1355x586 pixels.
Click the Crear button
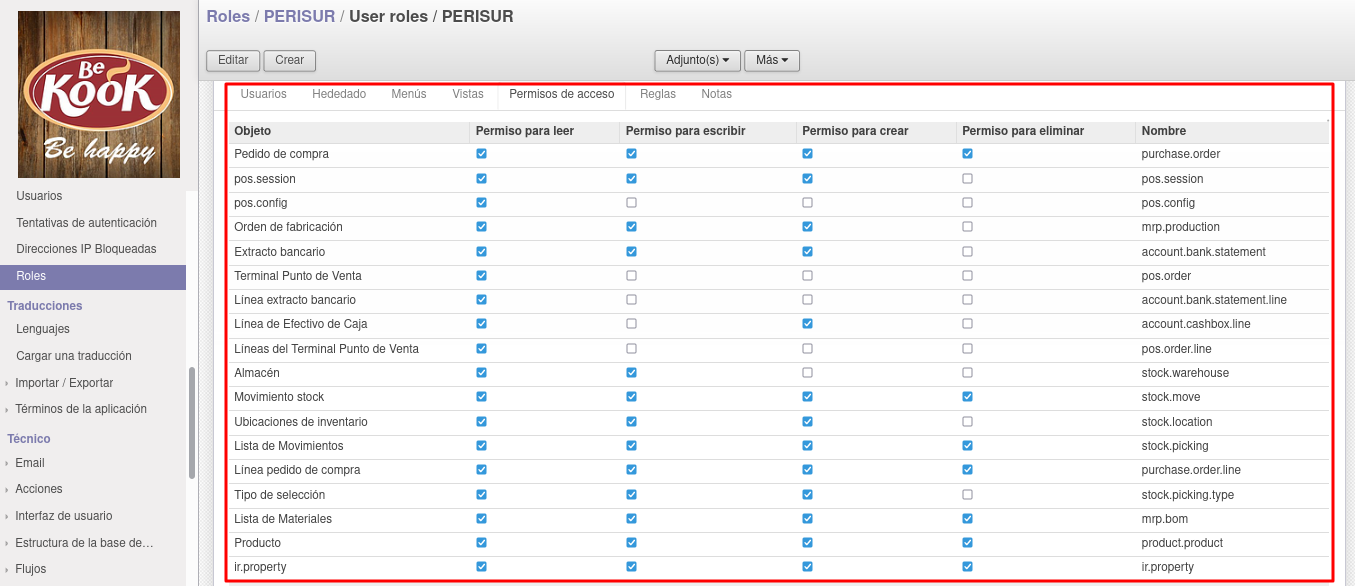[x=290, y=60]
